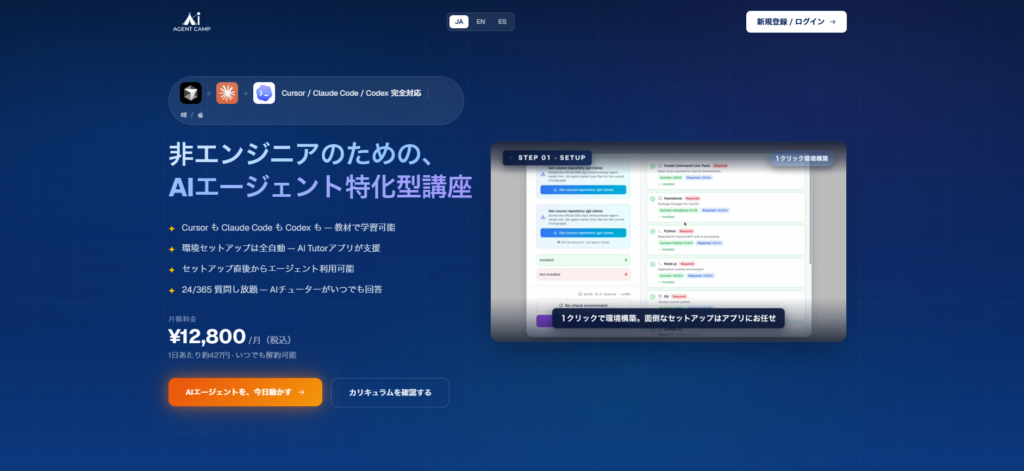This screenshot has height=471, width=1024.
Task: Click bullet 'セットアップ直後からエージェント利用可能'
Action: (268, 268)
